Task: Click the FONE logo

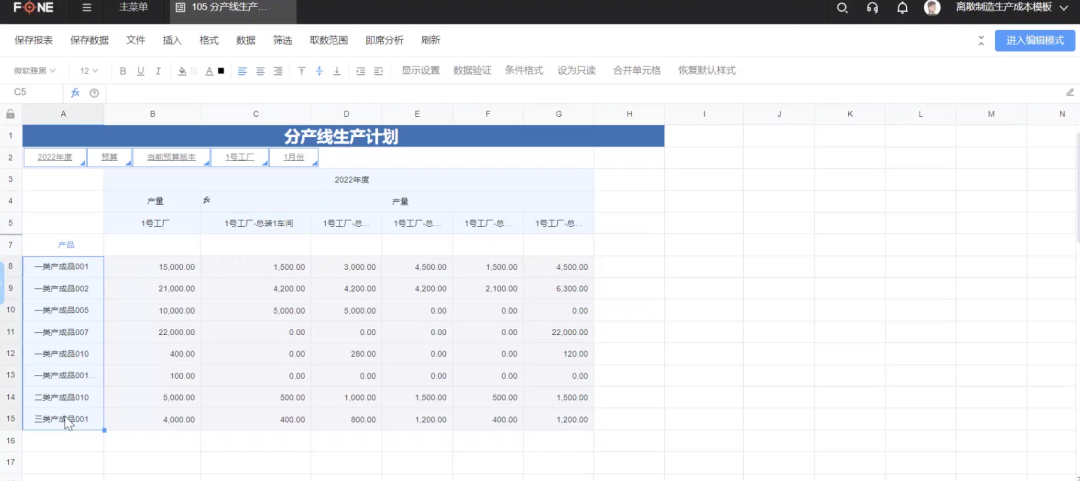Action: click(x=34, y=8)
